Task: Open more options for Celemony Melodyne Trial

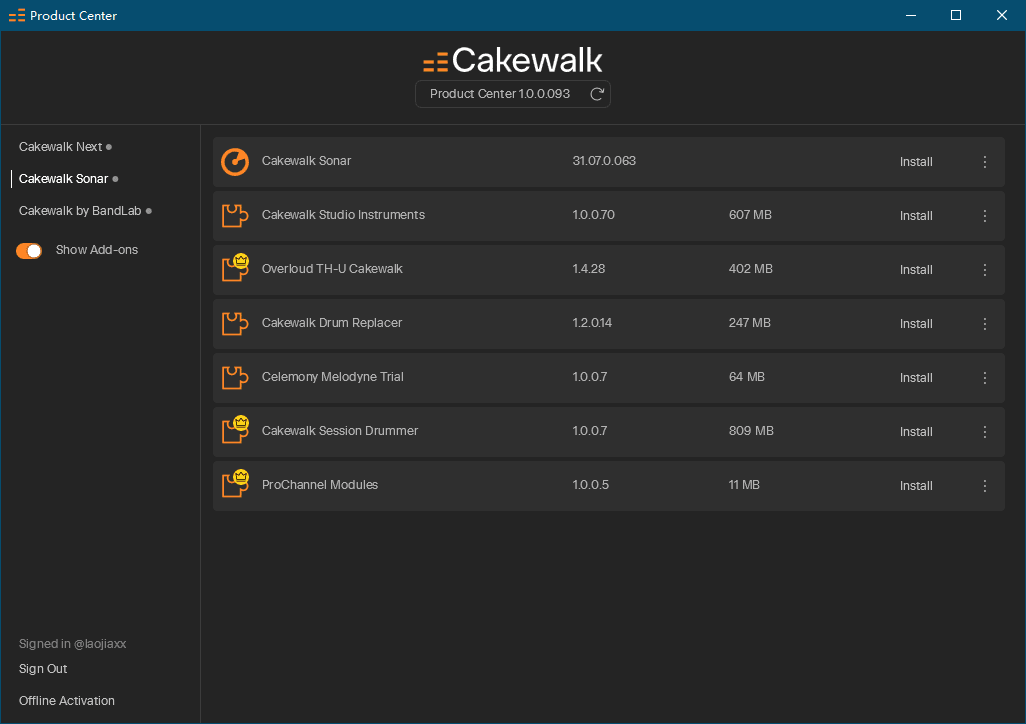Action: 985,378
